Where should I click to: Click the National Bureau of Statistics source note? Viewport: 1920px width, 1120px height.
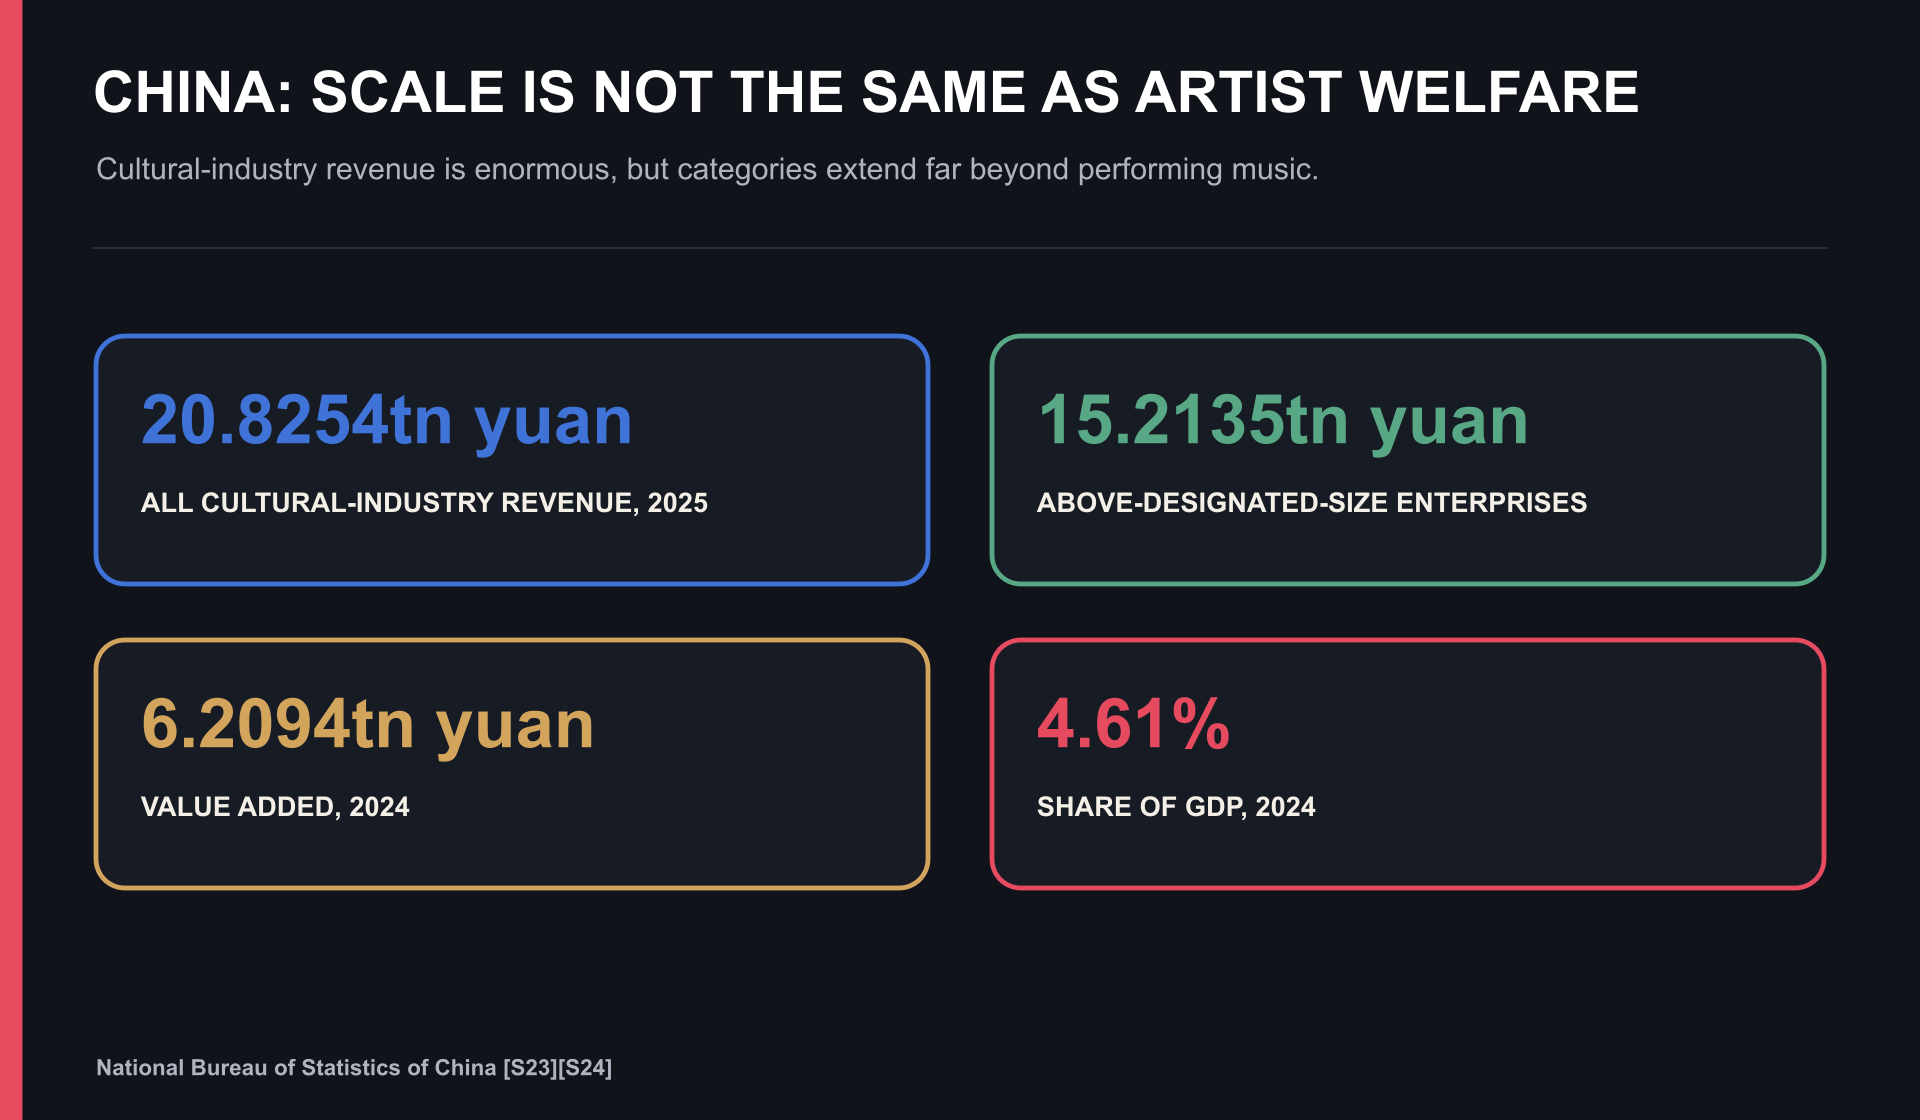[x=354, y=1067]
